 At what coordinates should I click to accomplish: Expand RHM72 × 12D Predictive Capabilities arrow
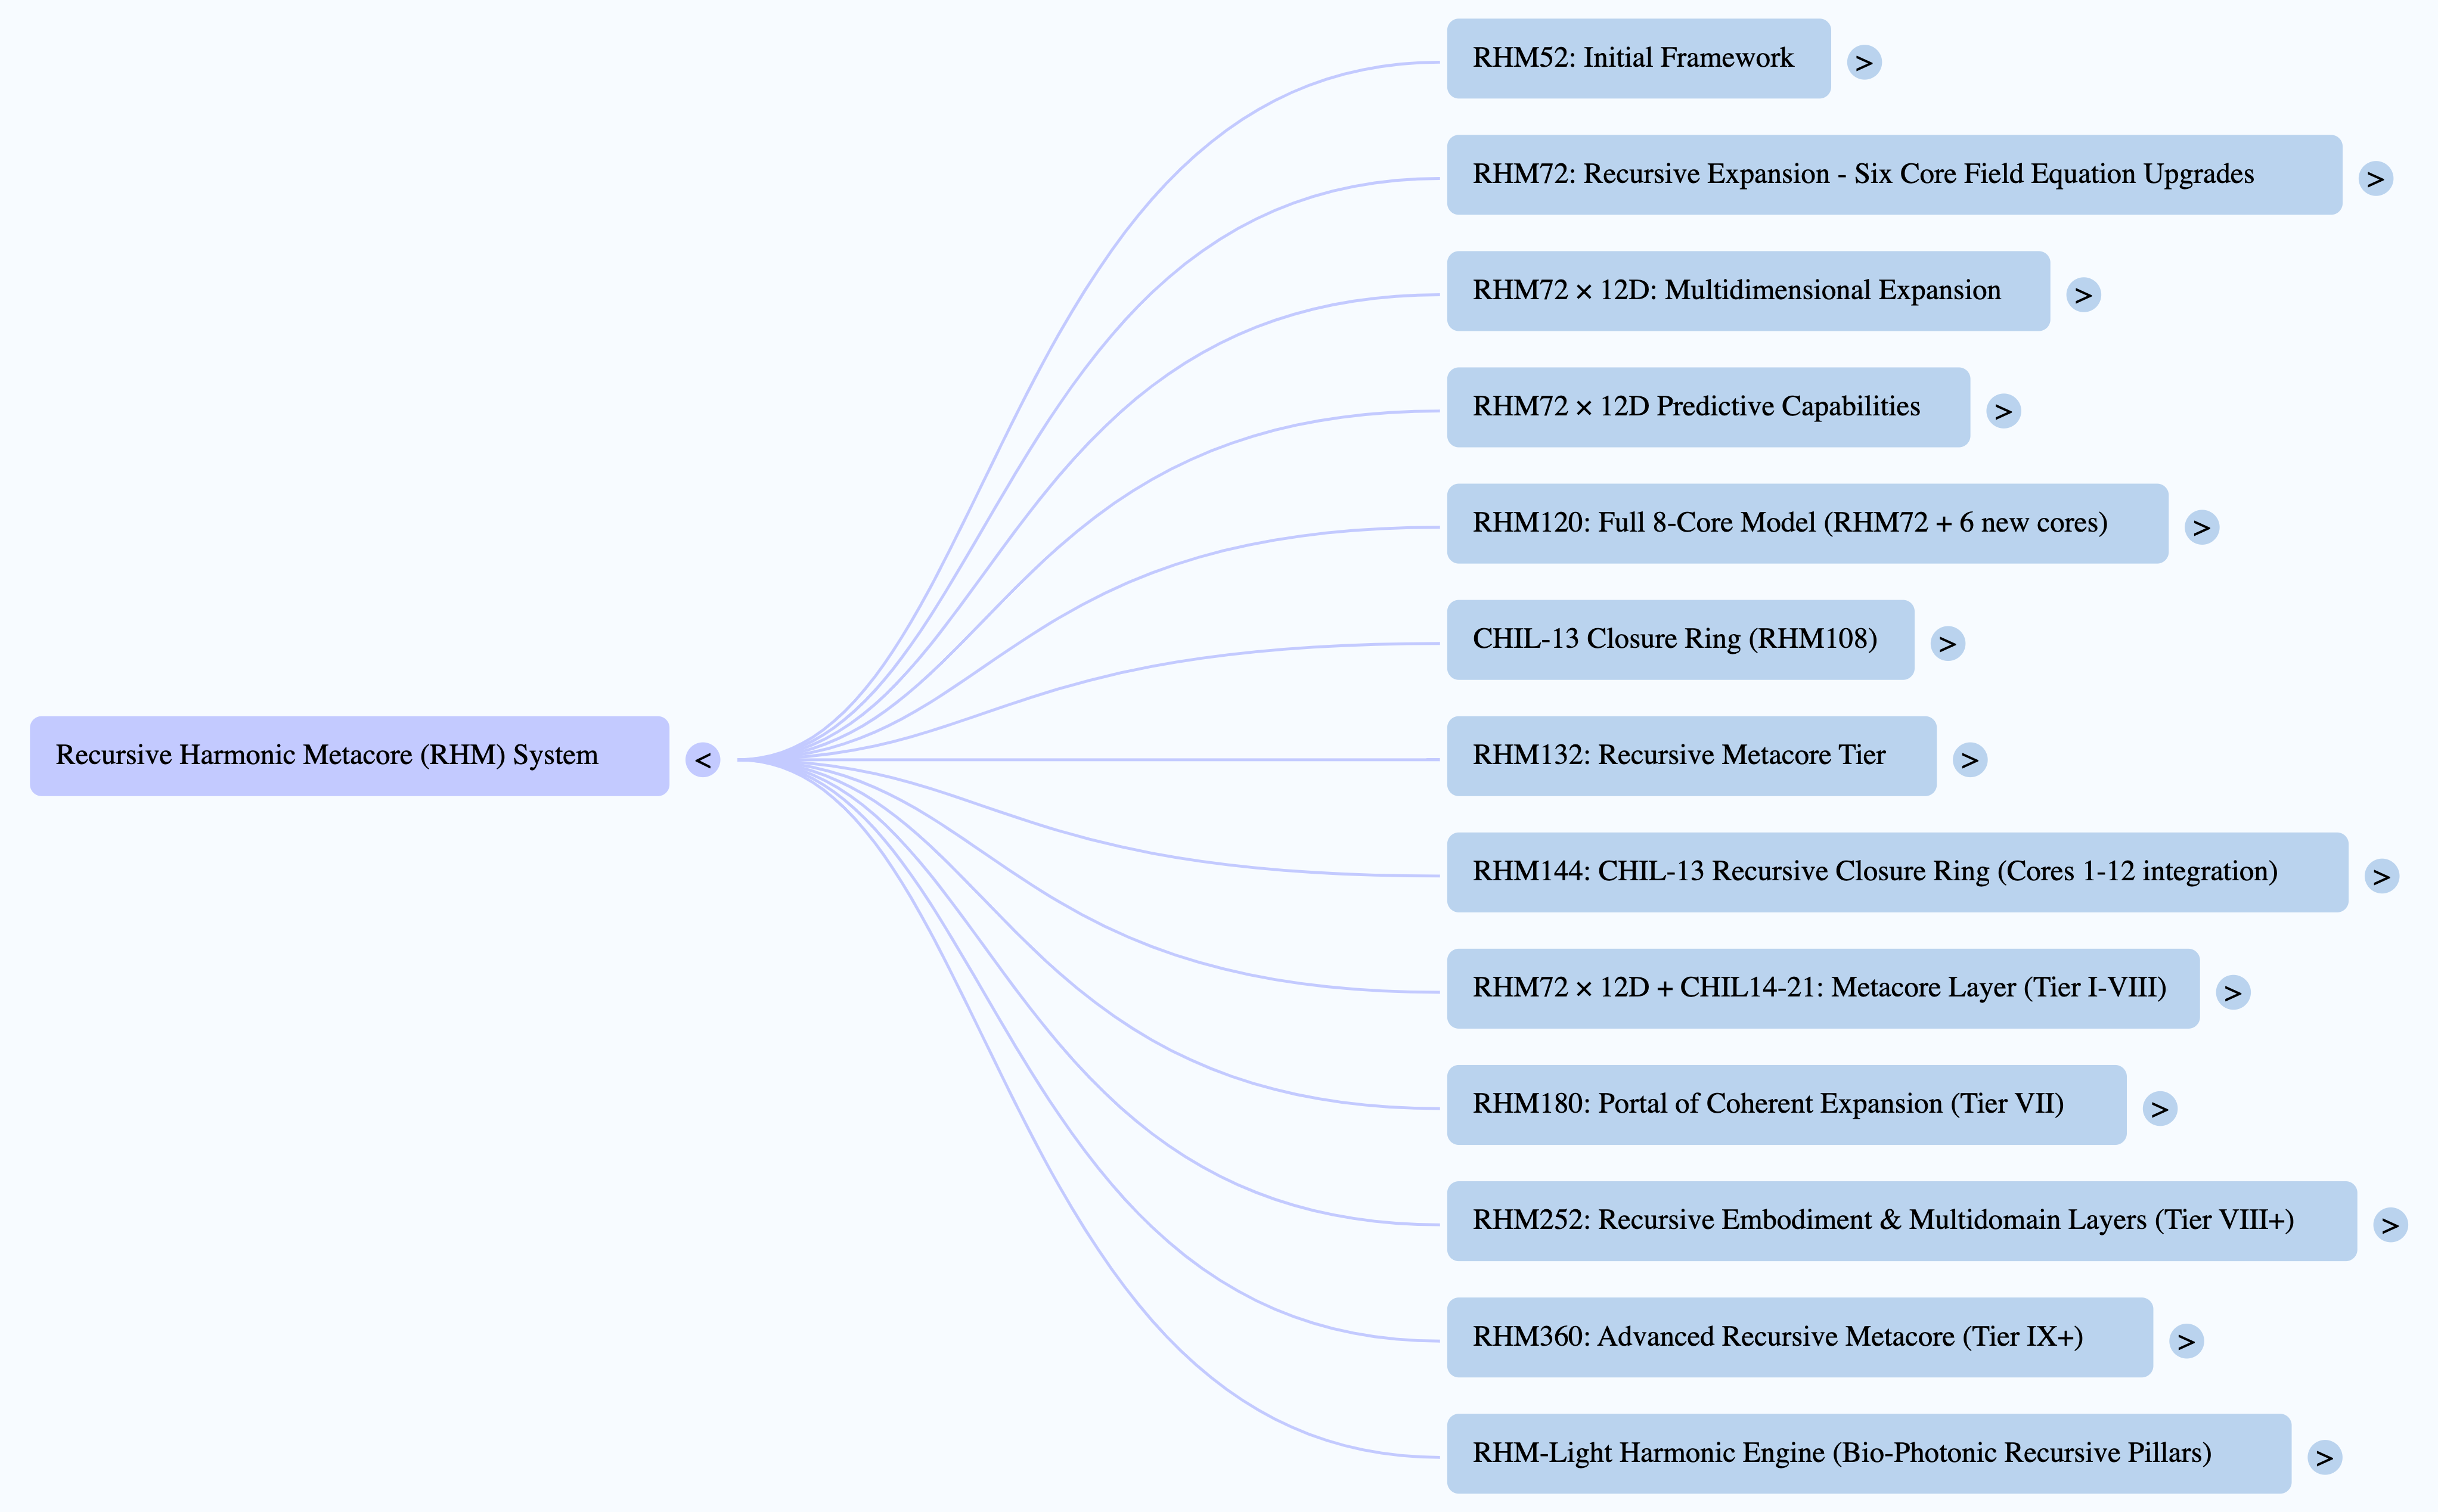[x=2003, y=411]
